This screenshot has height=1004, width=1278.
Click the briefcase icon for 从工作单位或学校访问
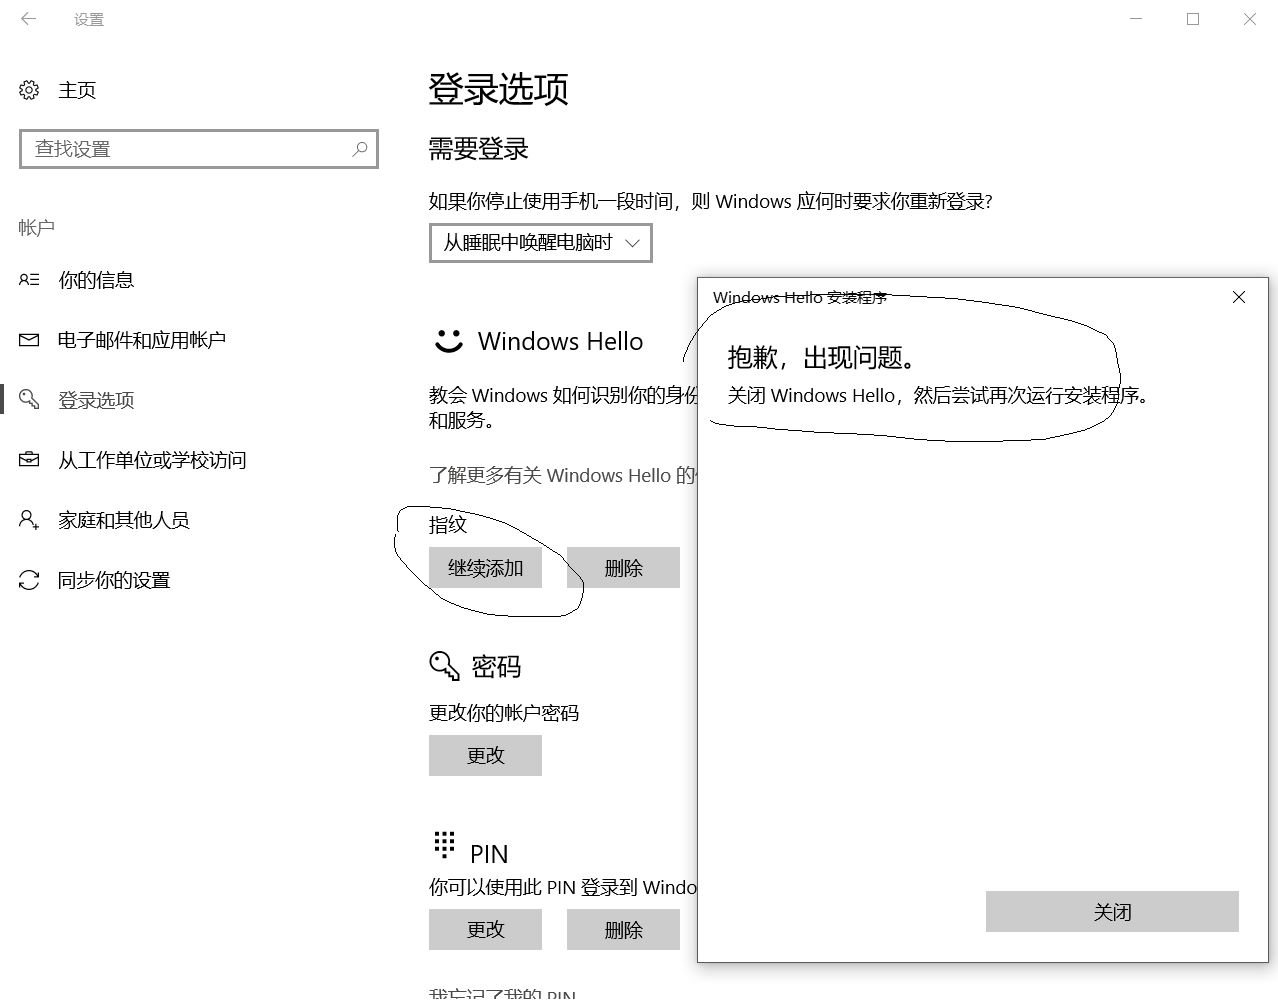(x=29, y=460)
